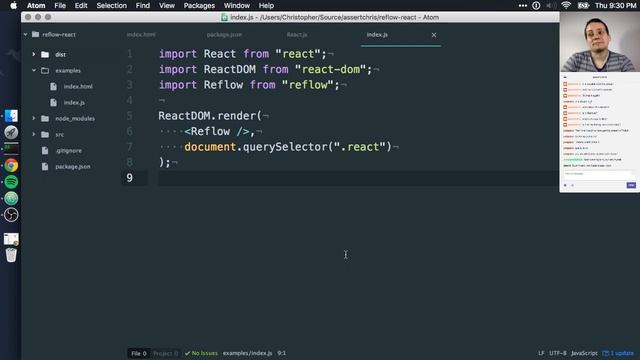Click the file icon beside index.js in tree
The image size is (640, 360).
[x=53, y=102]
